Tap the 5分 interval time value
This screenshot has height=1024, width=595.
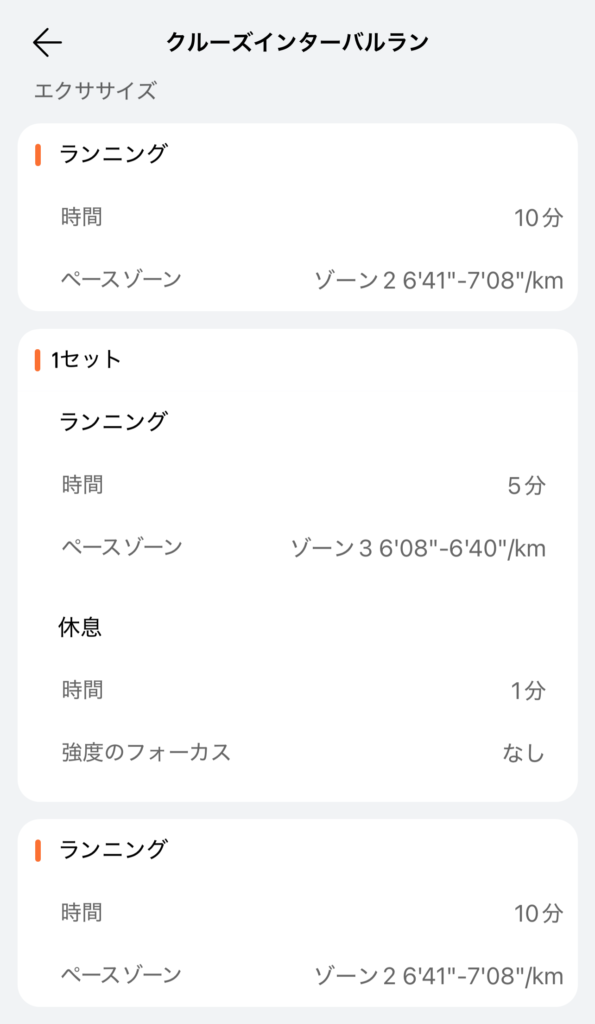[x=526, y=485]
